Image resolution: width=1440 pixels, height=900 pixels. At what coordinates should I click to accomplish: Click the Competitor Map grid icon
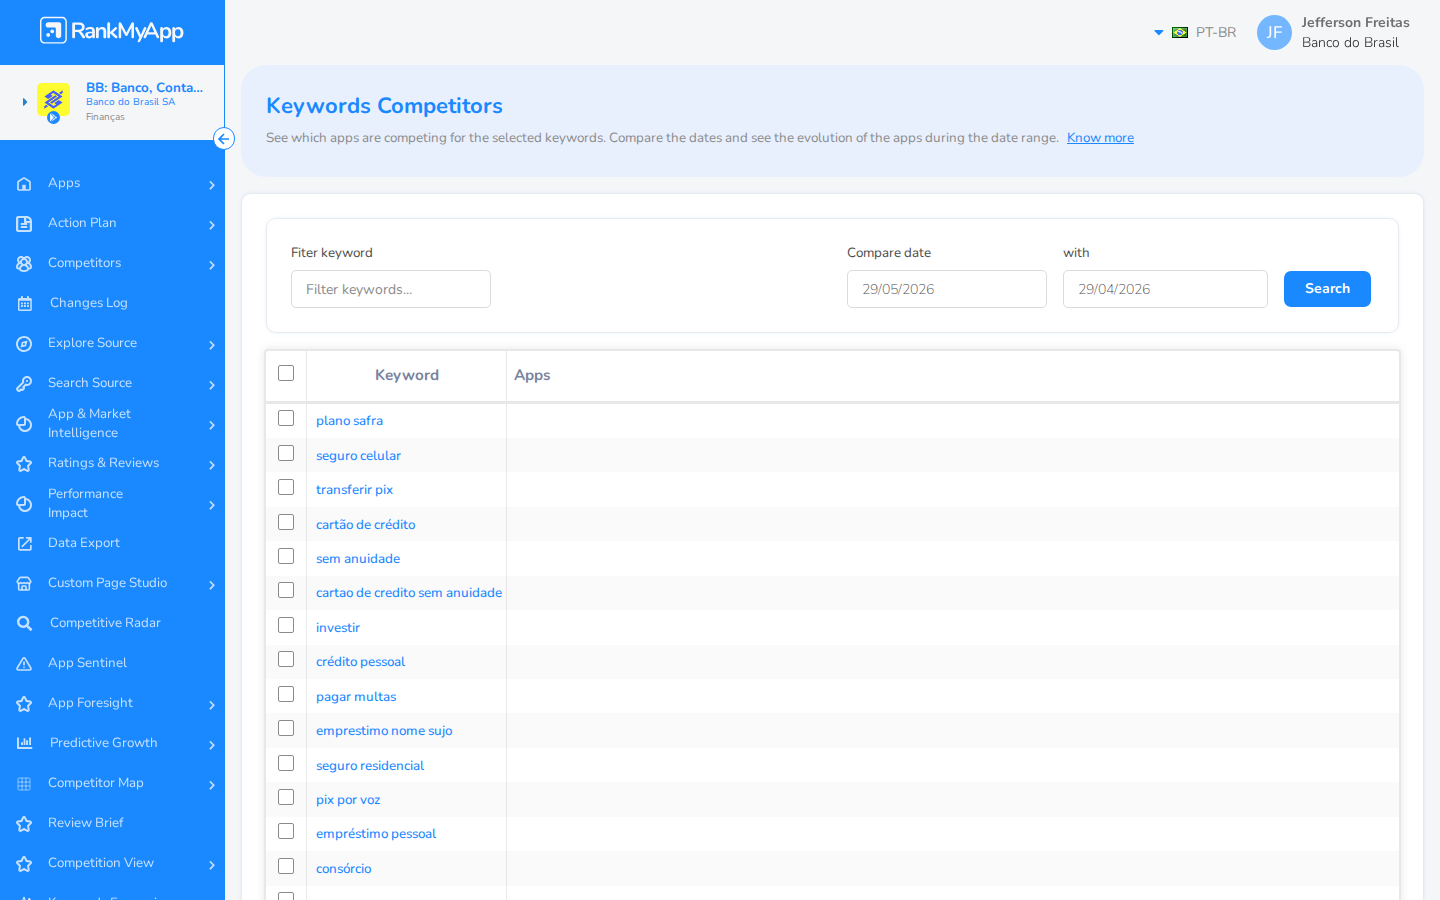24,784
